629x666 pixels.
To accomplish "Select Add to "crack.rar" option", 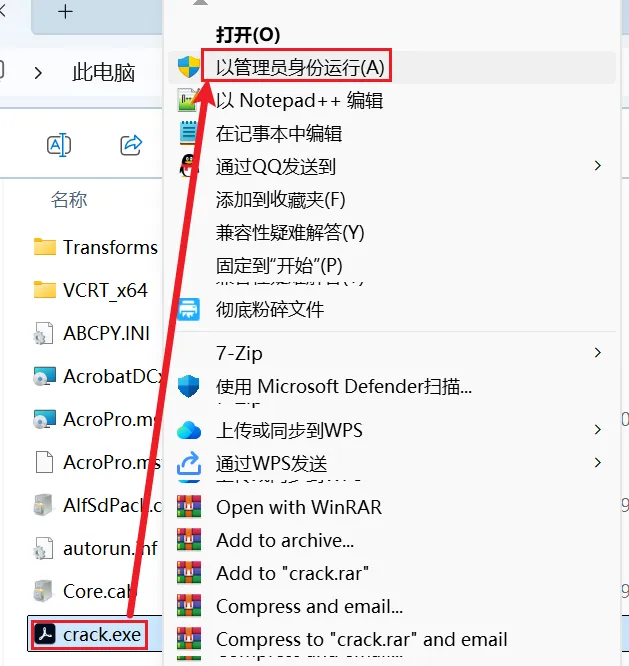I will (292, 573).
